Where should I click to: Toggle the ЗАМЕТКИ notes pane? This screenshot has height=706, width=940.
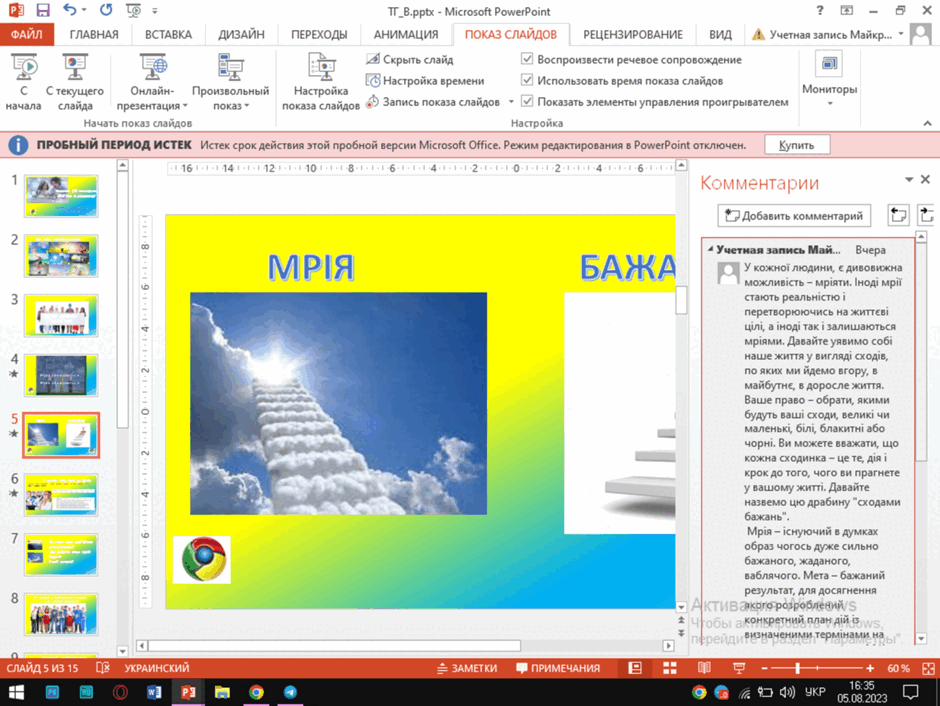467,668
